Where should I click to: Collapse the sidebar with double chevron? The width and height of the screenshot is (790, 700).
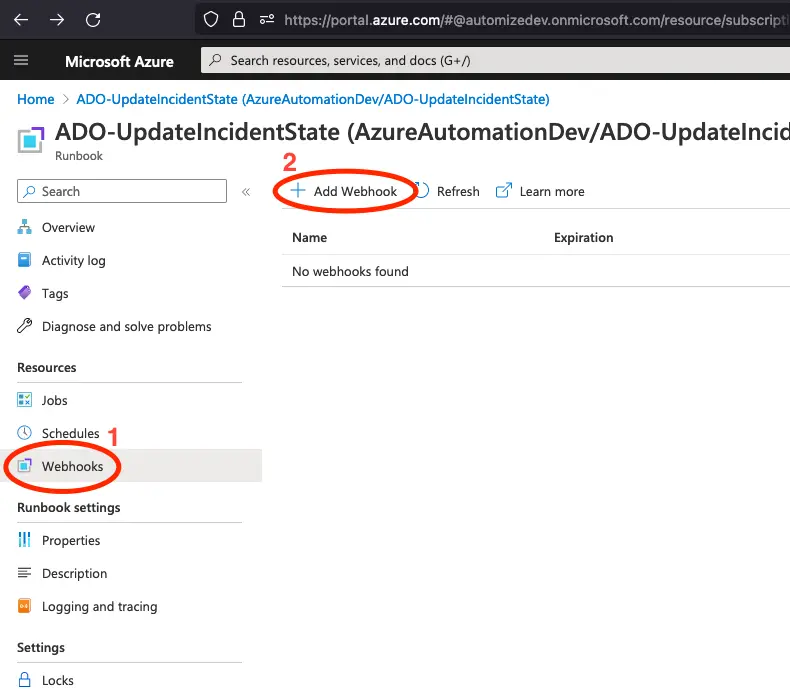coord(246,192)
